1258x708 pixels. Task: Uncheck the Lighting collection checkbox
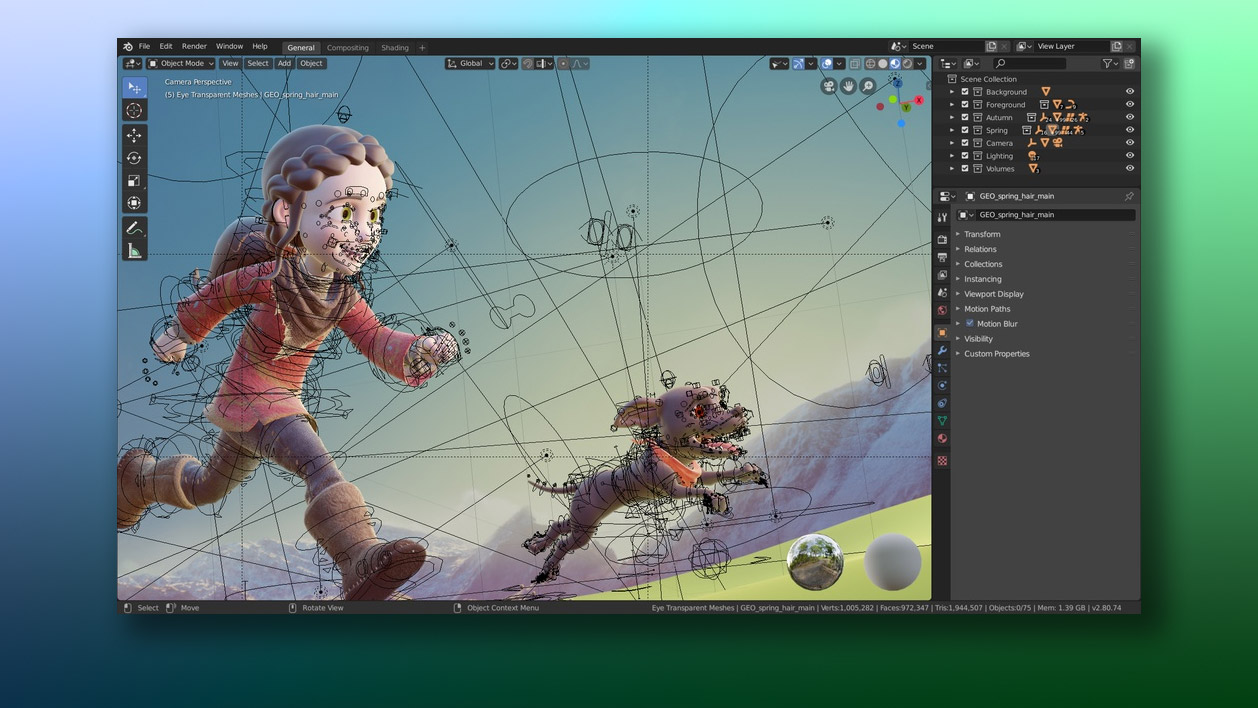tap(965, 156)
